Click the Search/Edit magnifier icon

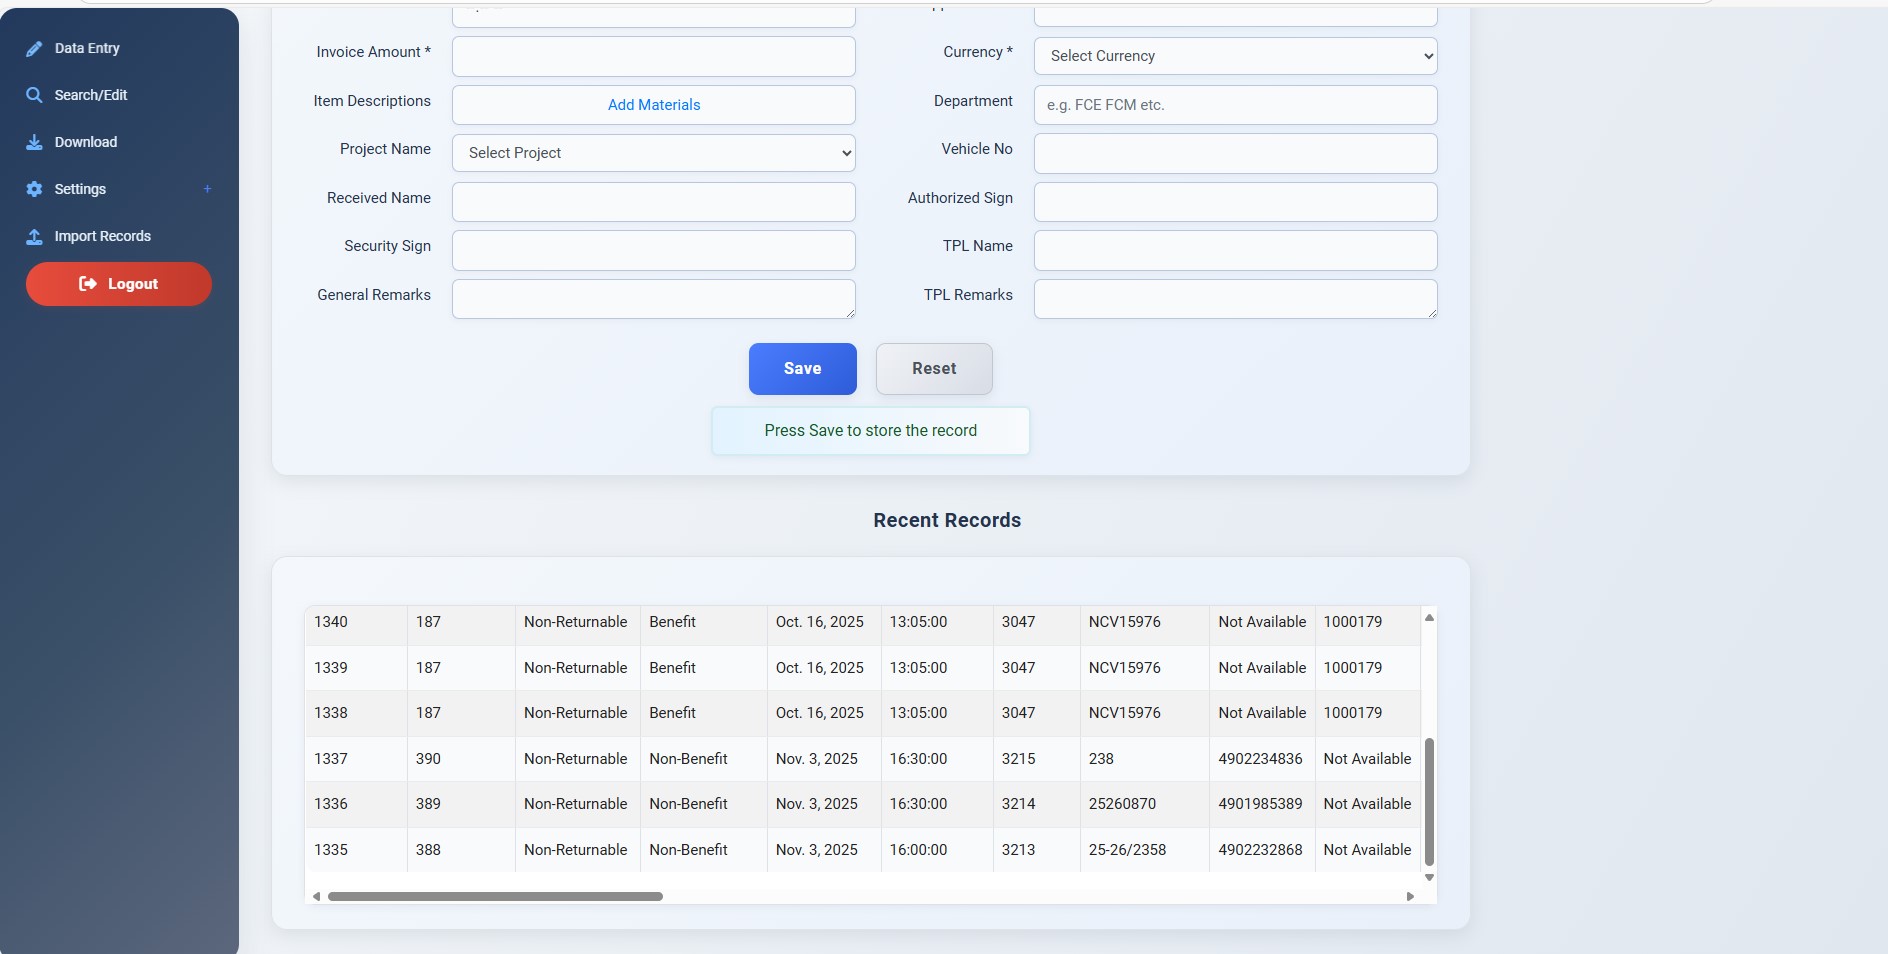34,95
